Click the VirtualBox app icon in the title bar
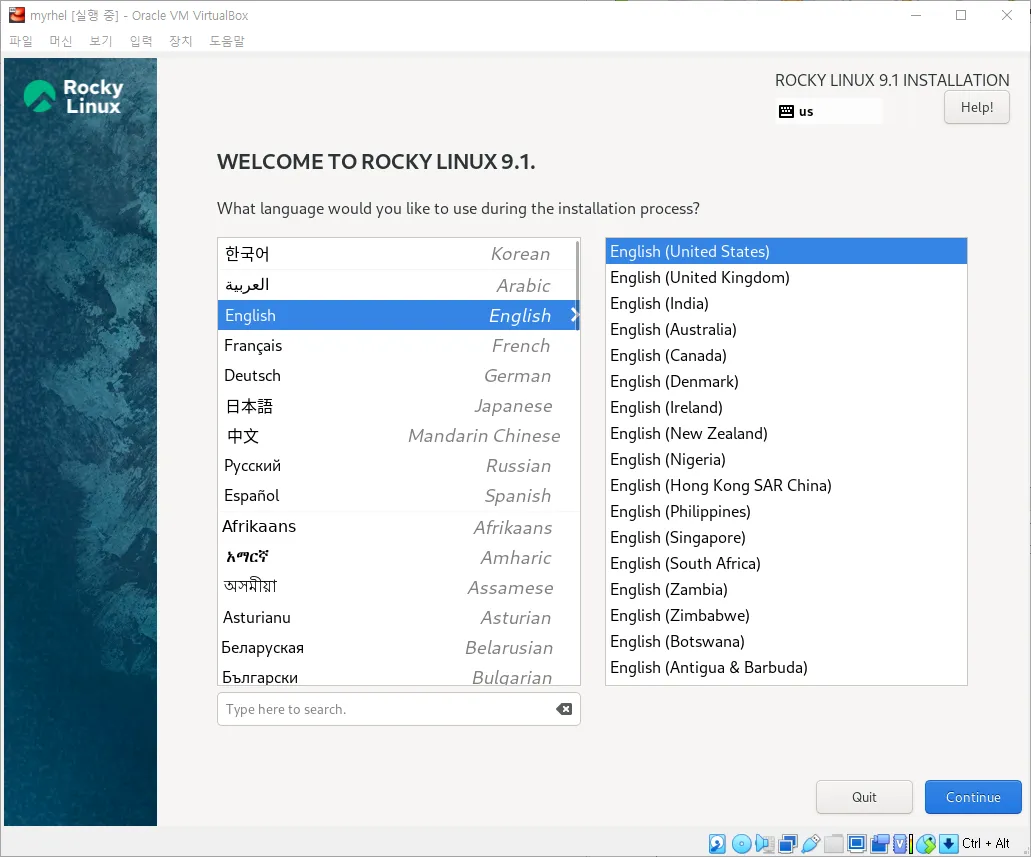Screen dimensions: 1031x857 16,14
